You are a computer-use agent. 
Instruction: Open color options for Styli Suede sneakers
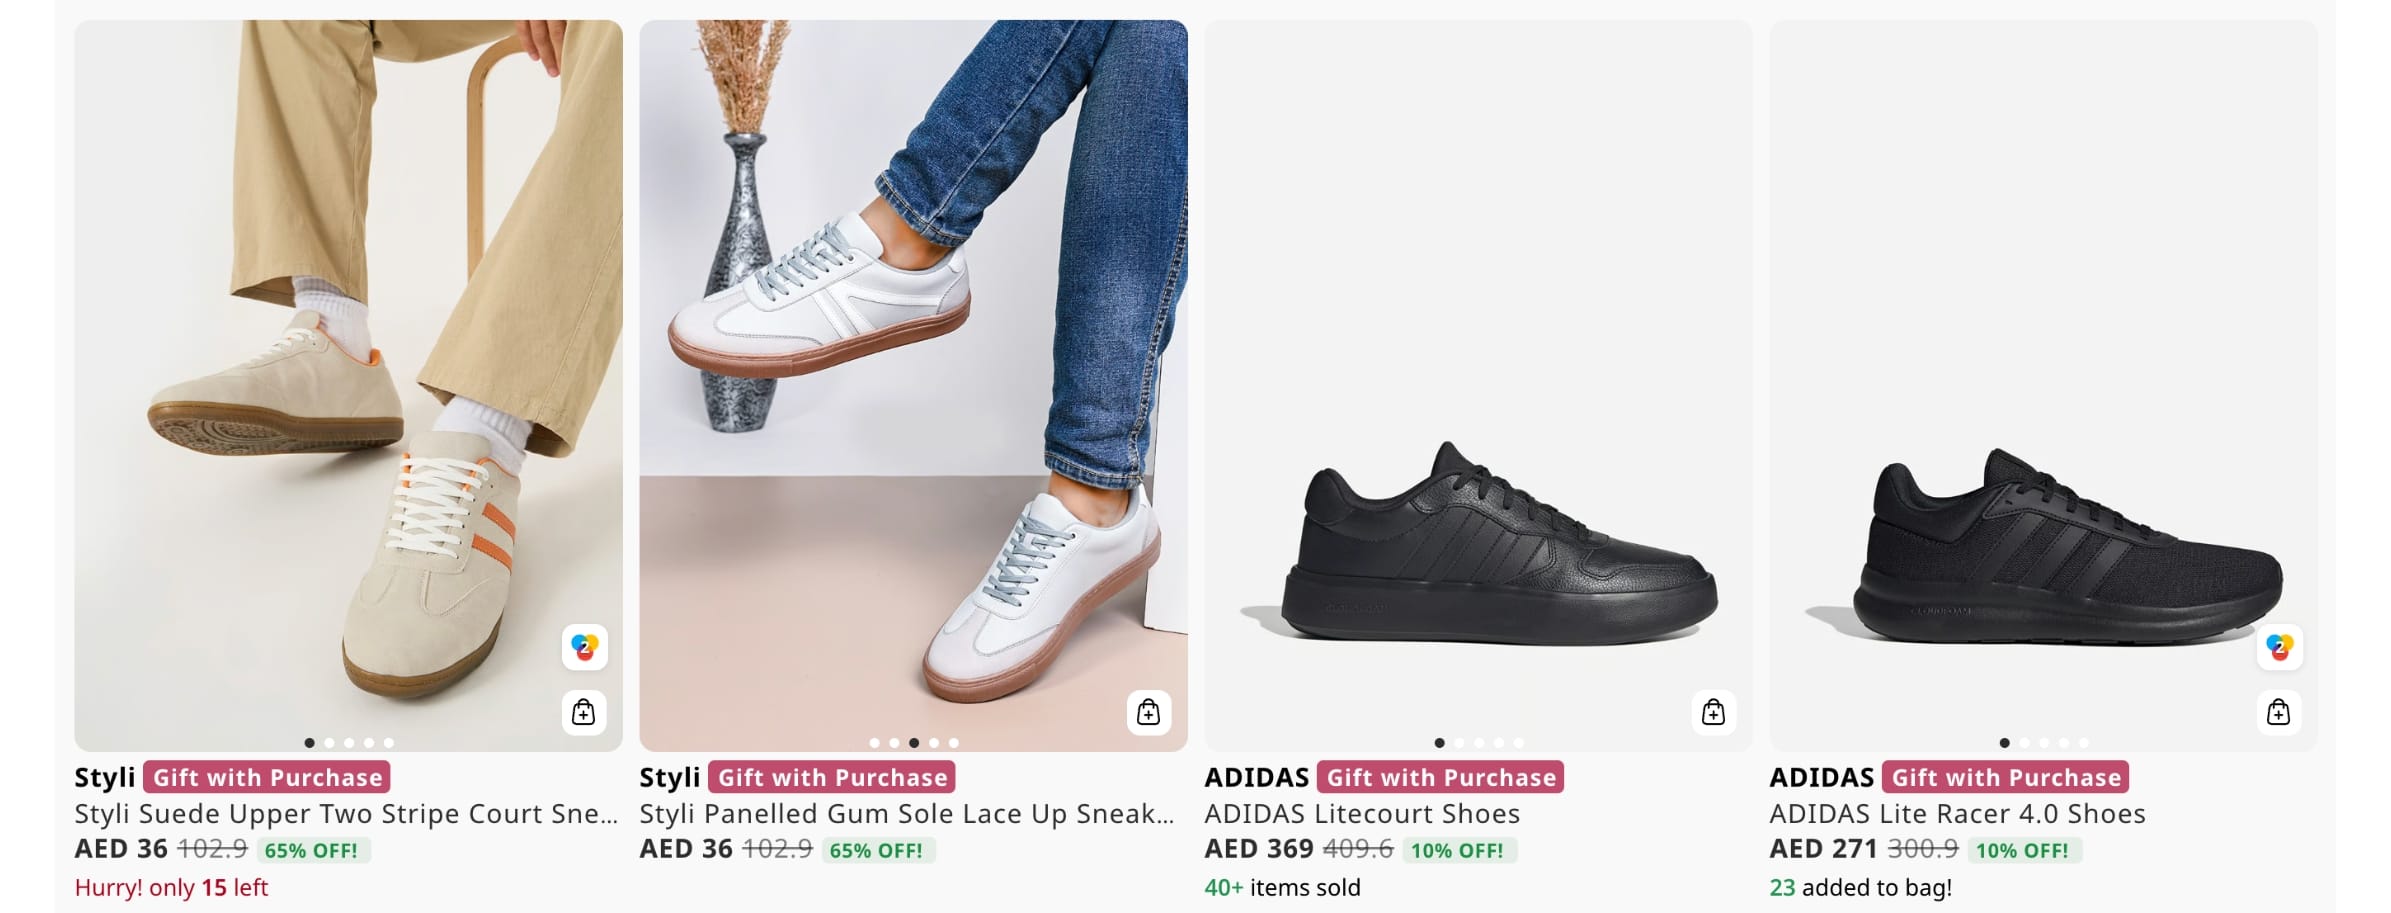coord(584,647)
